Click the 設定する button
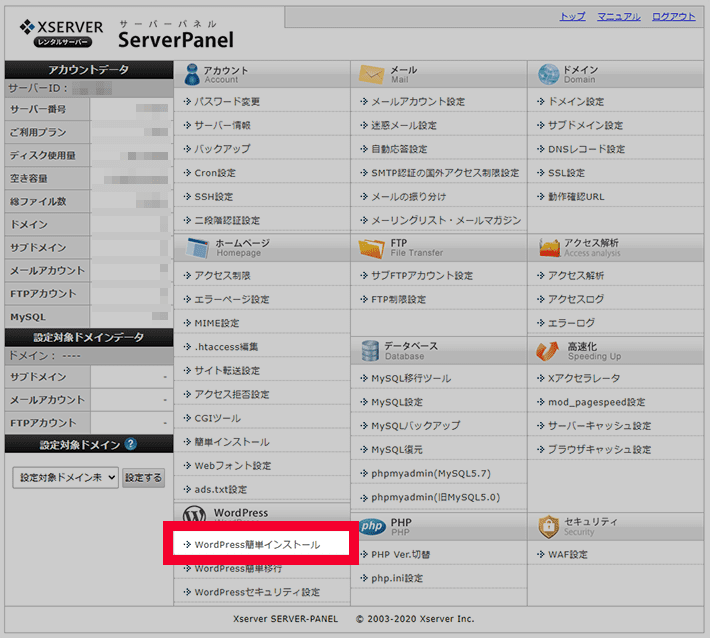Viewport: 710px width, 638px height. pyautogui.click(x=143, y=478)
